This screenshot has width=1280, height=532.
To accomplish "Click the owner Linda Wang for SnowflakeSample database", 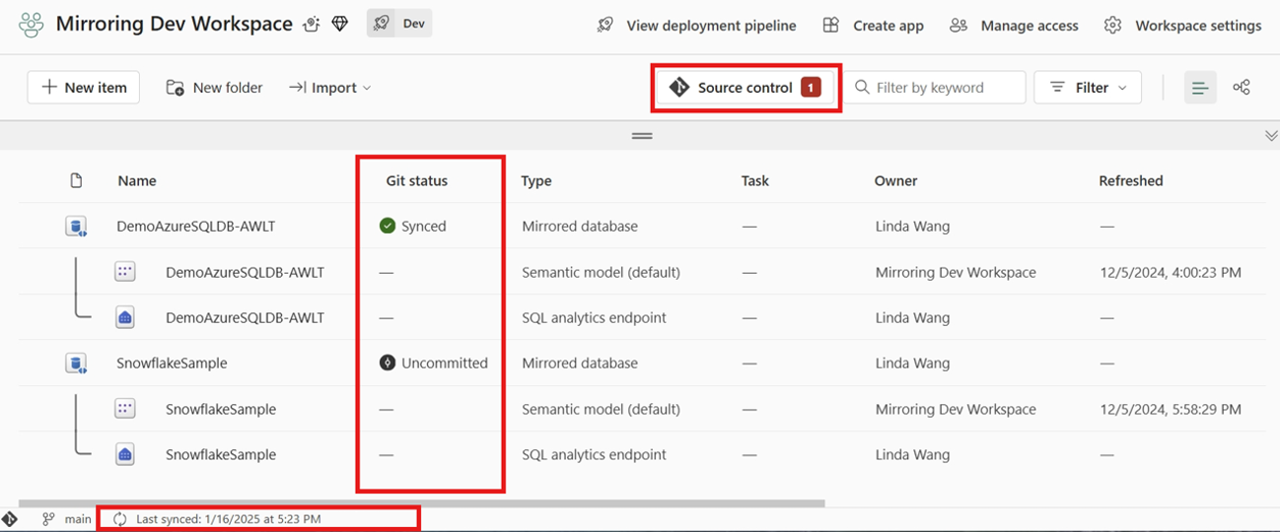I will [910, 363].
